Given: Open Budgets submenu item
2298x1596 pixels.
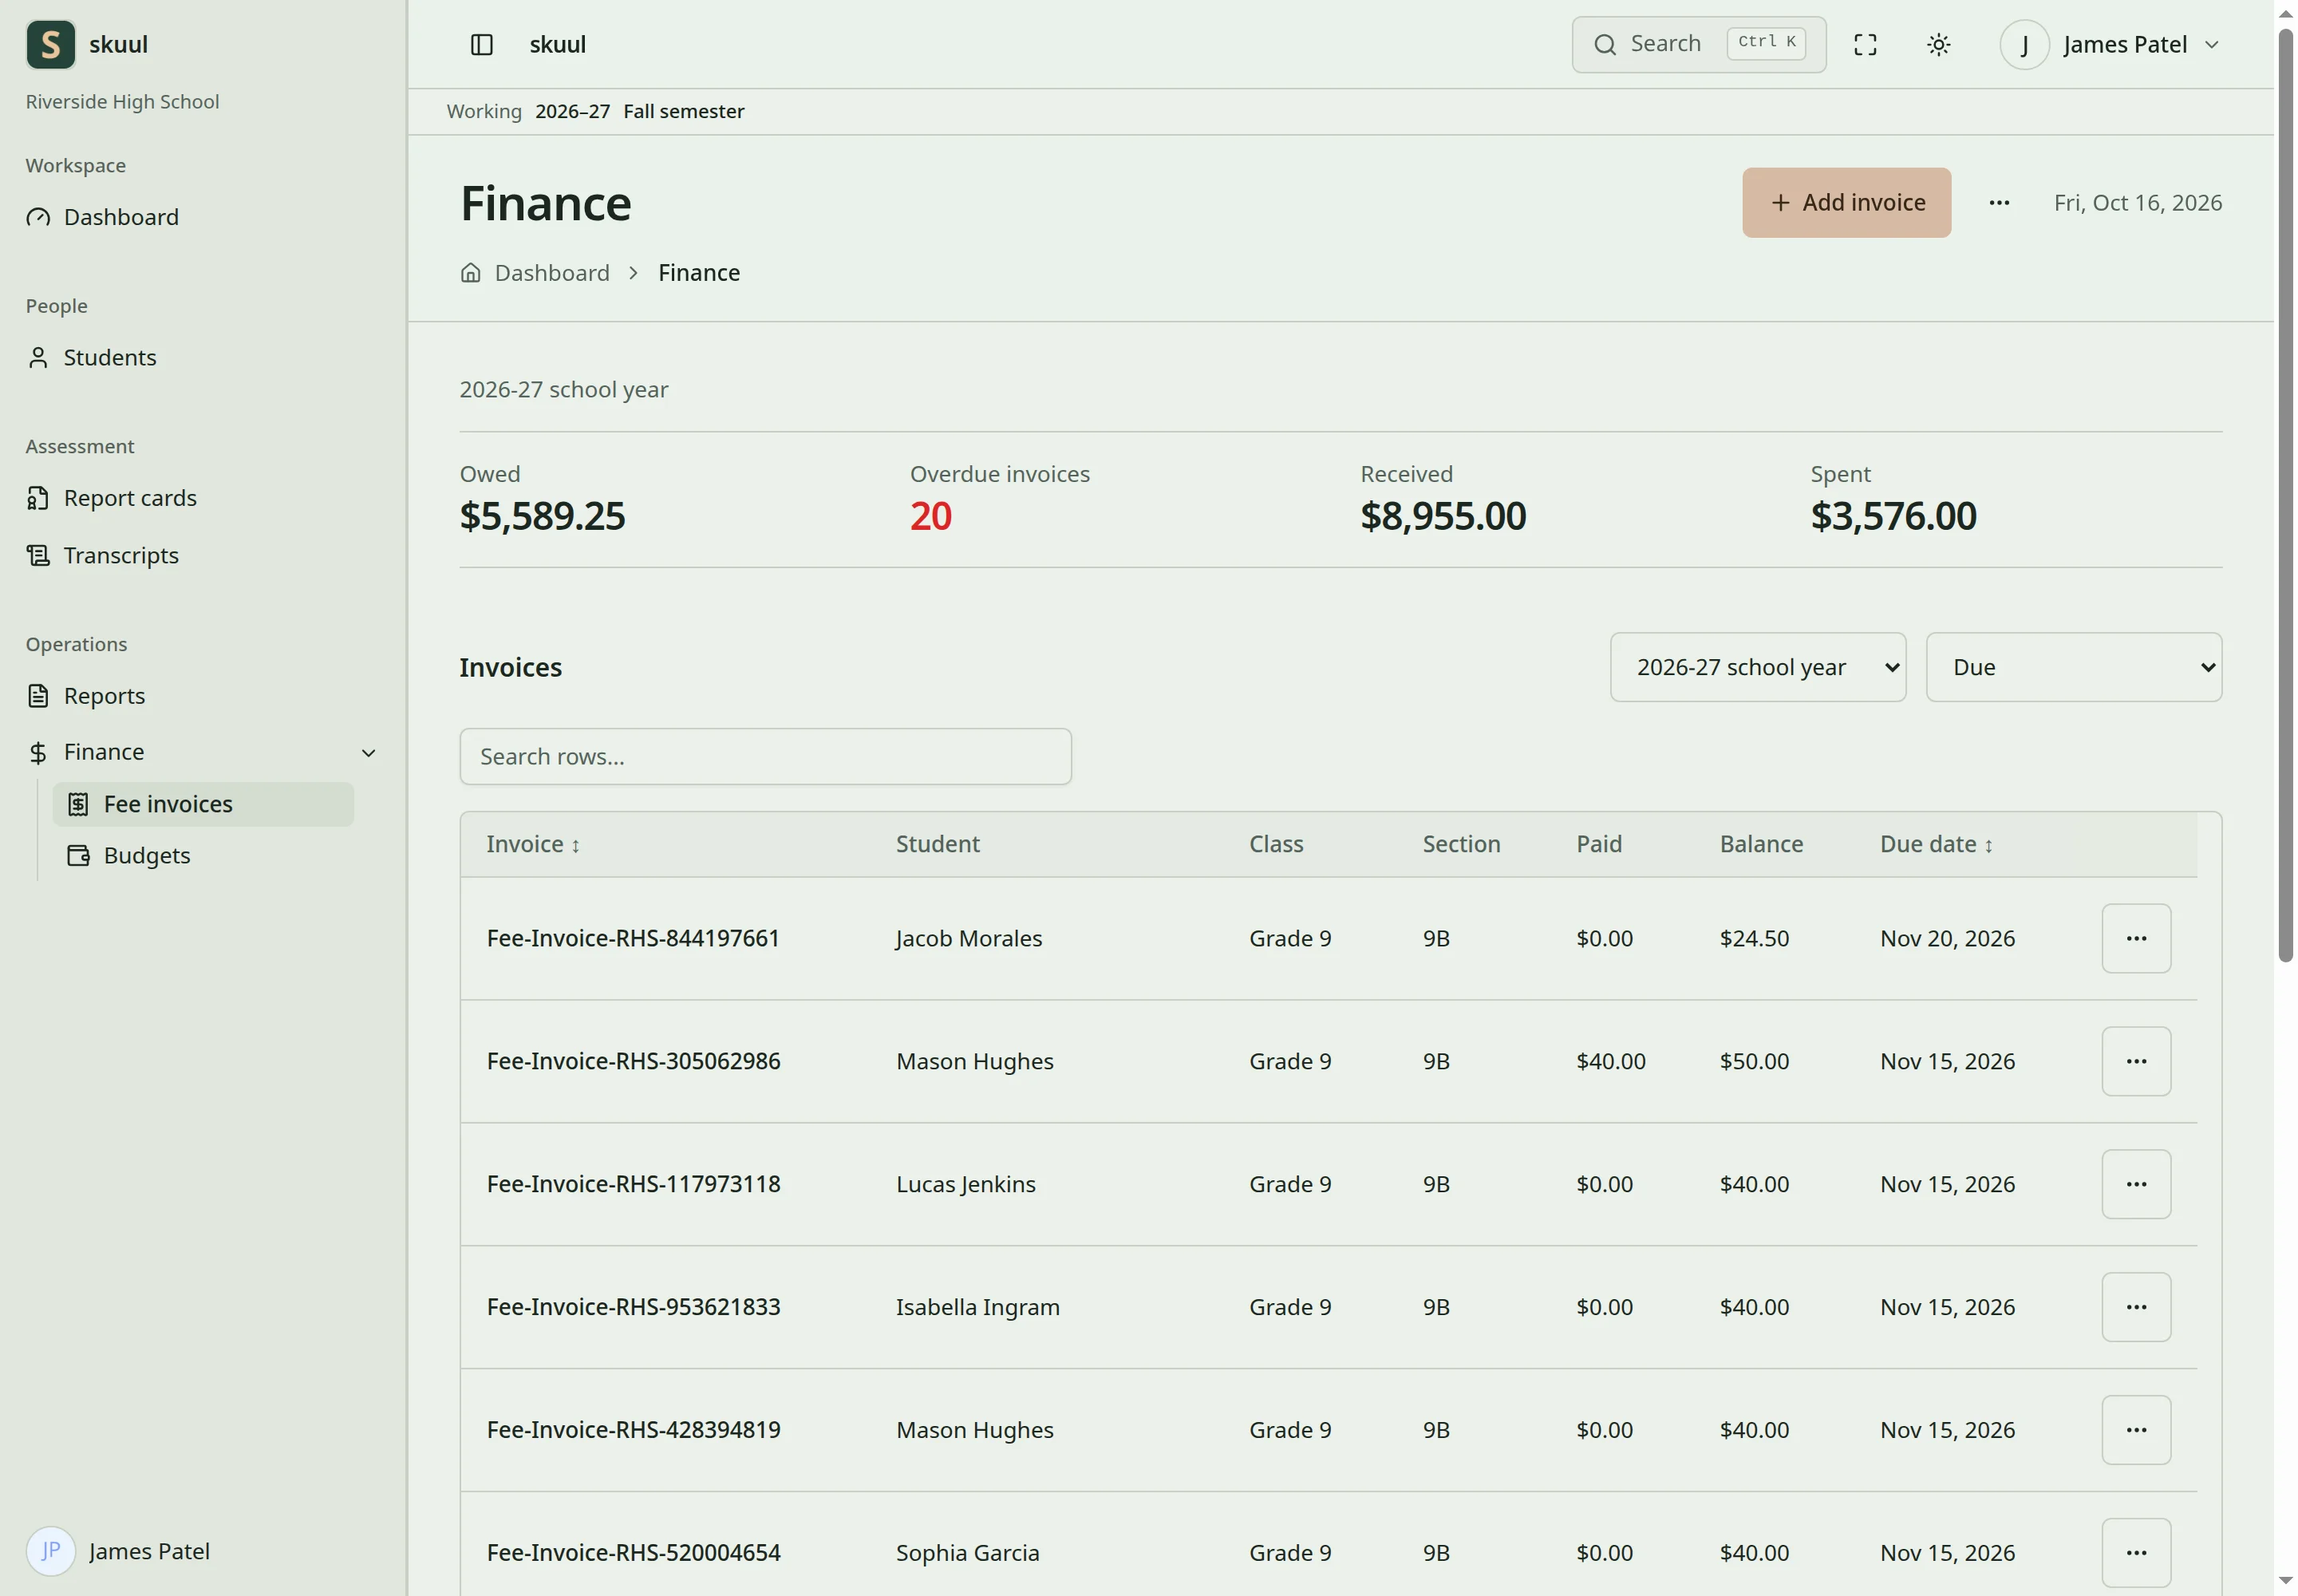Looking at the screenshot, I should (x=203, y=856).
